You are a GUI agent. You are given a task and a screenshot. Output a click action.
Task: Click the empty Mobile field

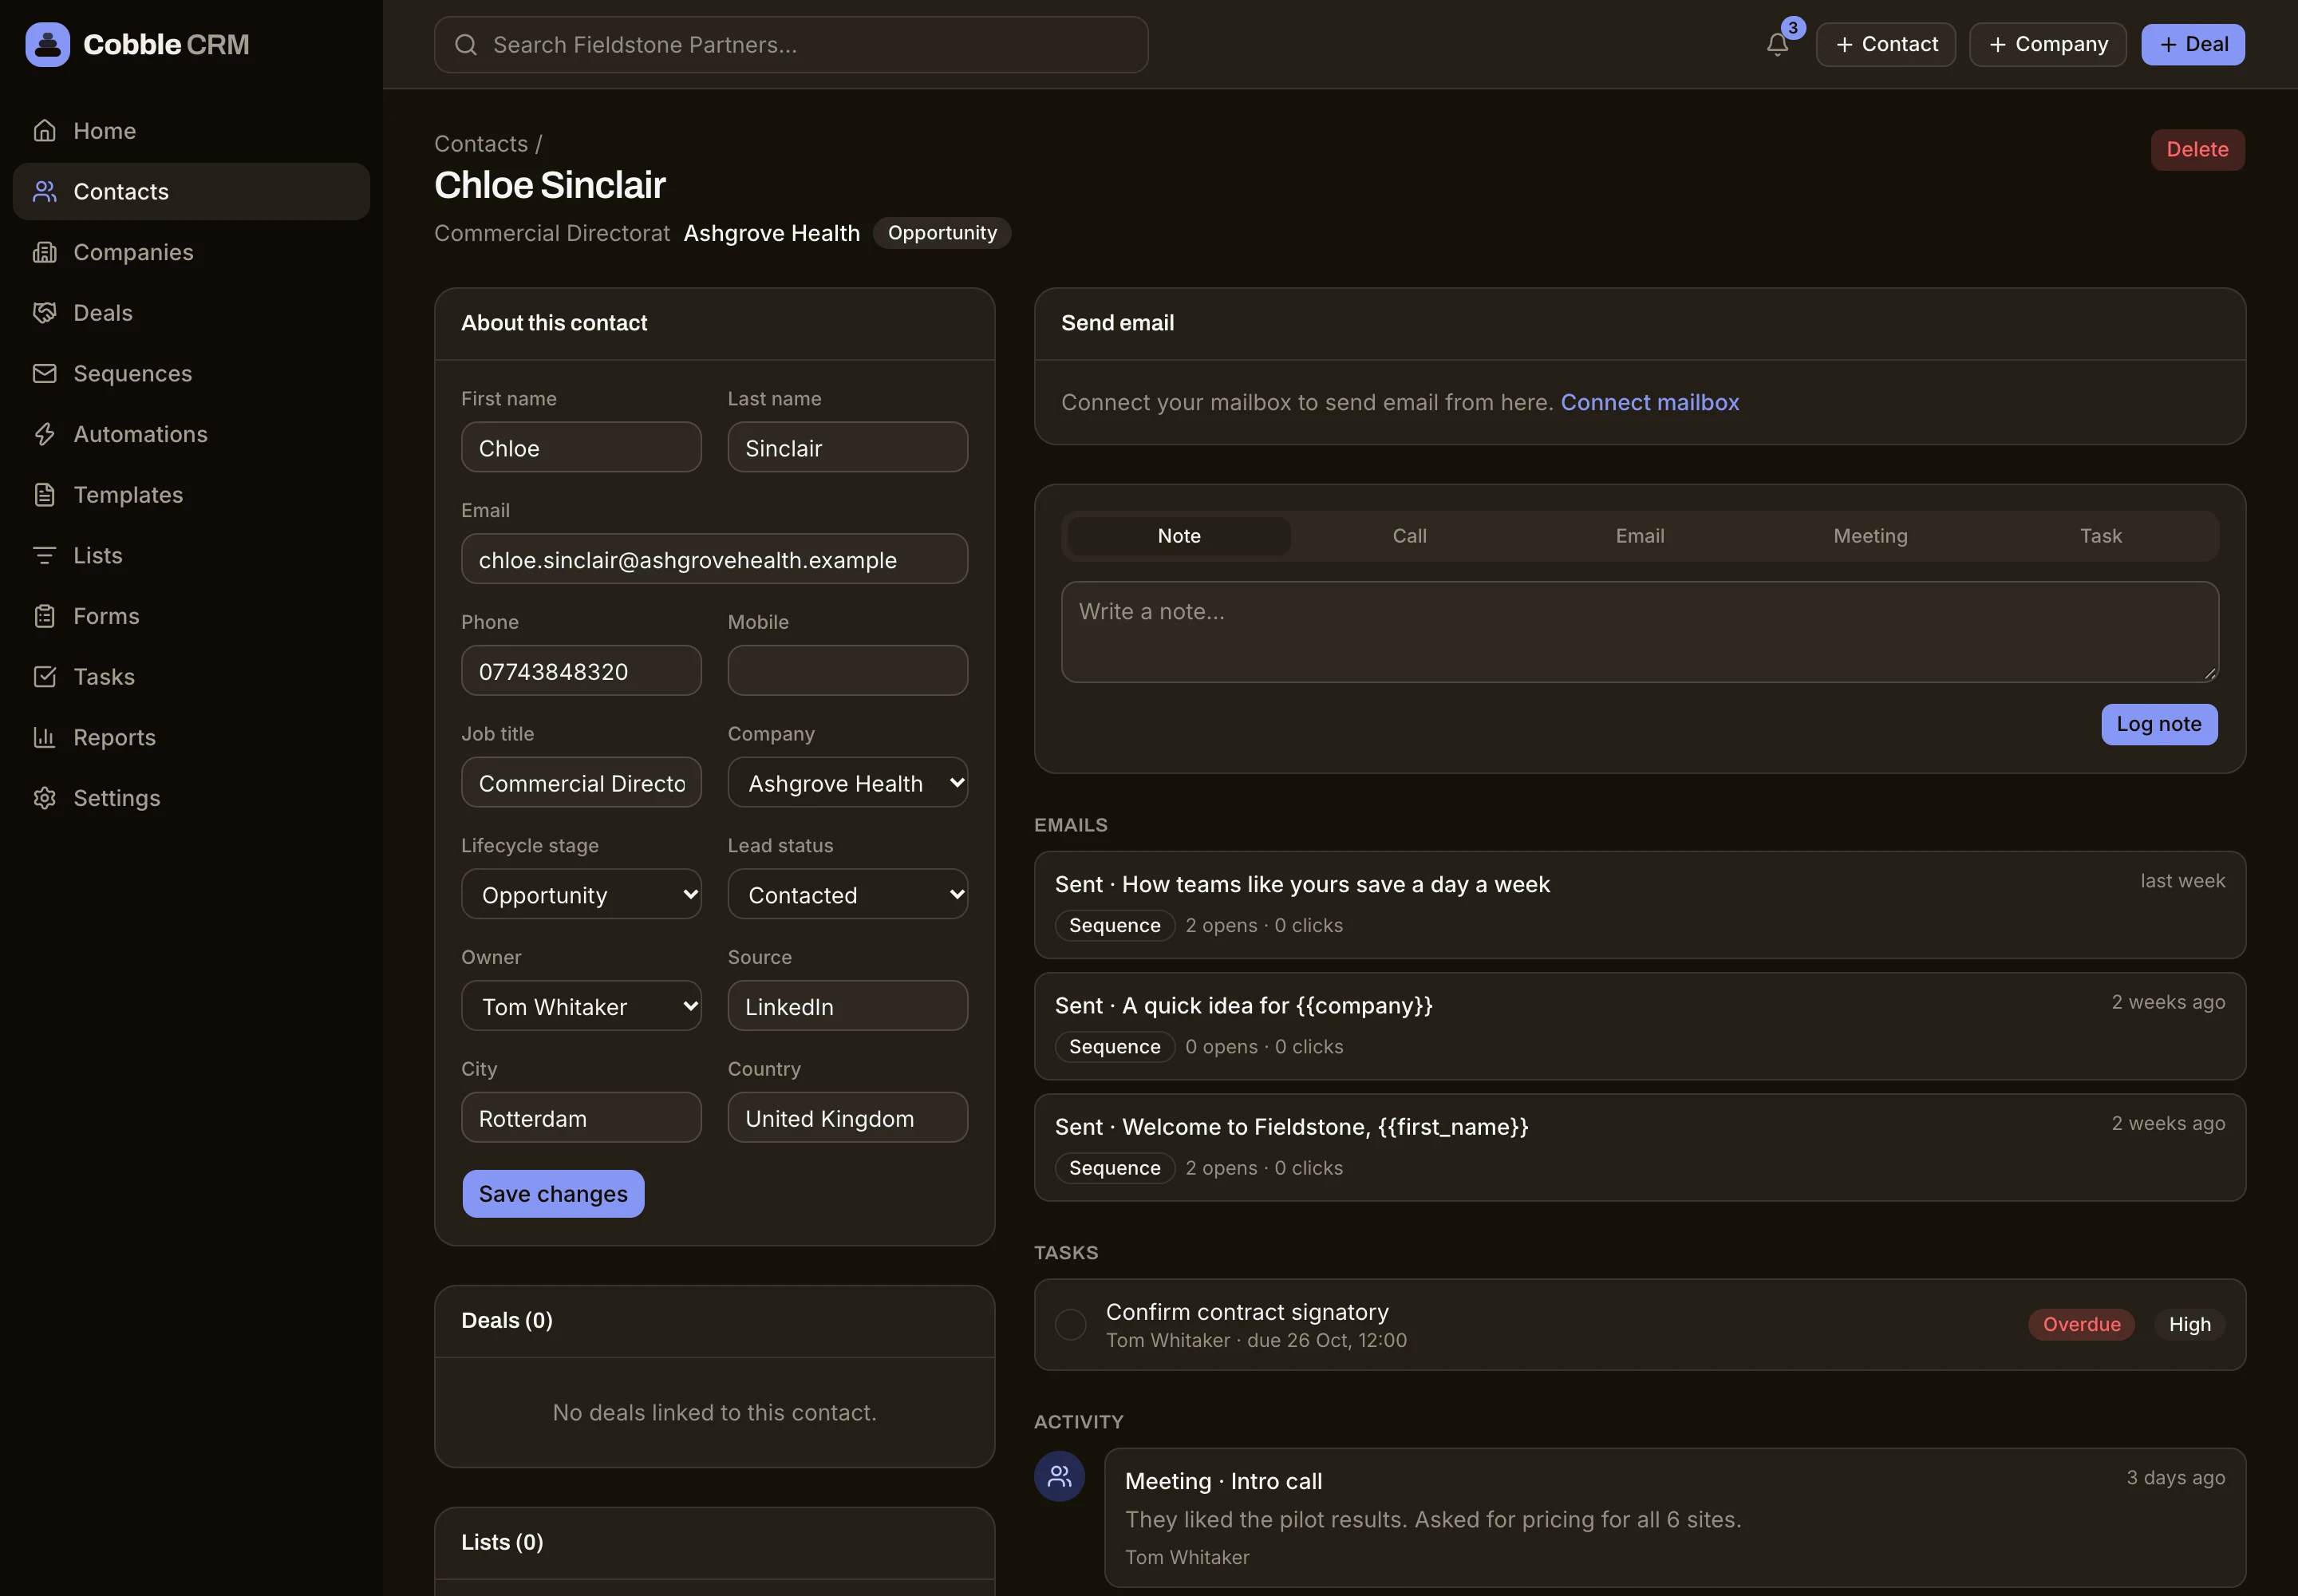[847, 670]
